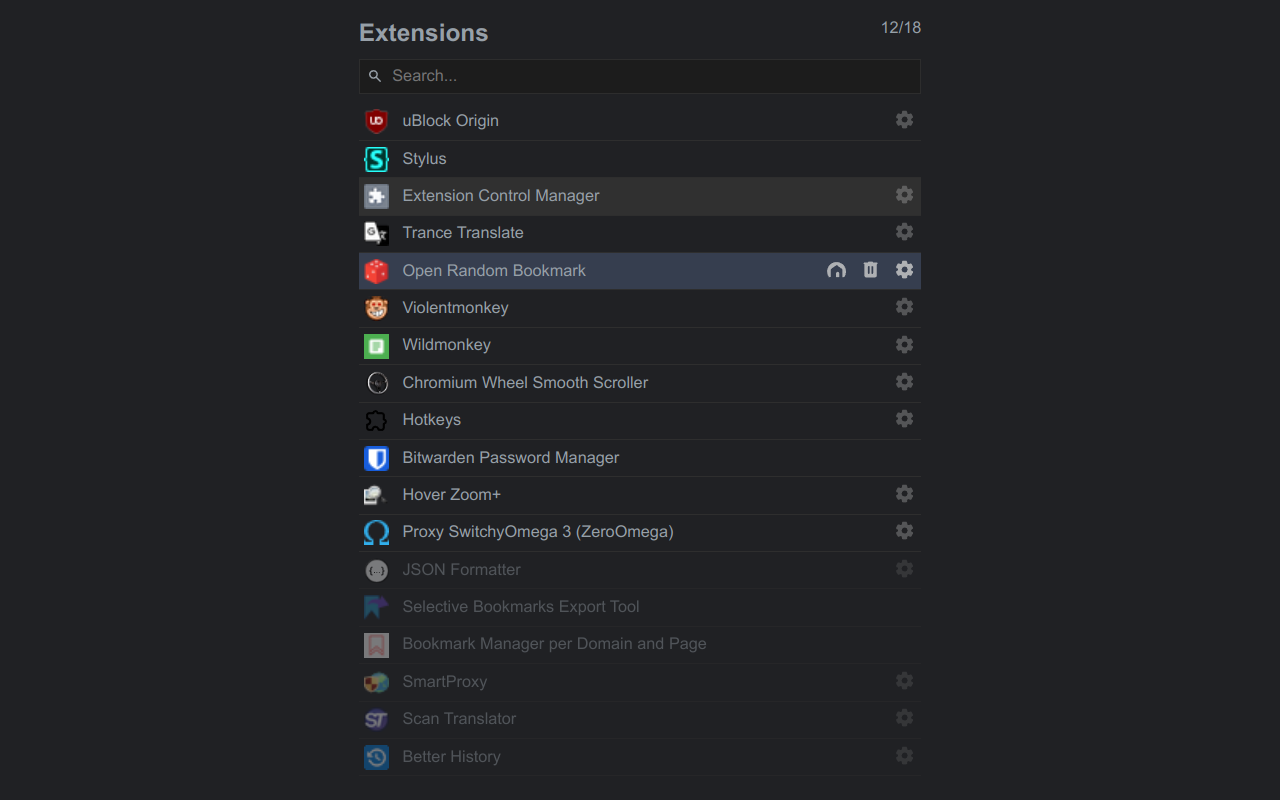Click Chromium Wheel Smooth Scroller name
The width and height of the screenshot is (1280, 800).
(525, 383)
